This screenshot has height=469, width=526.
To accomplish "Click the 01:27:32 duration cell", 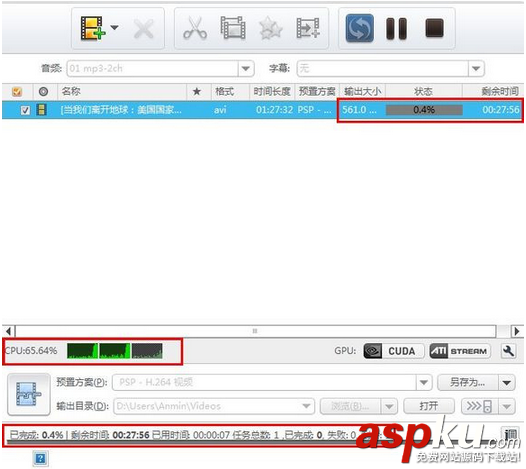I will pyautogui.click(x=274, y=110).
